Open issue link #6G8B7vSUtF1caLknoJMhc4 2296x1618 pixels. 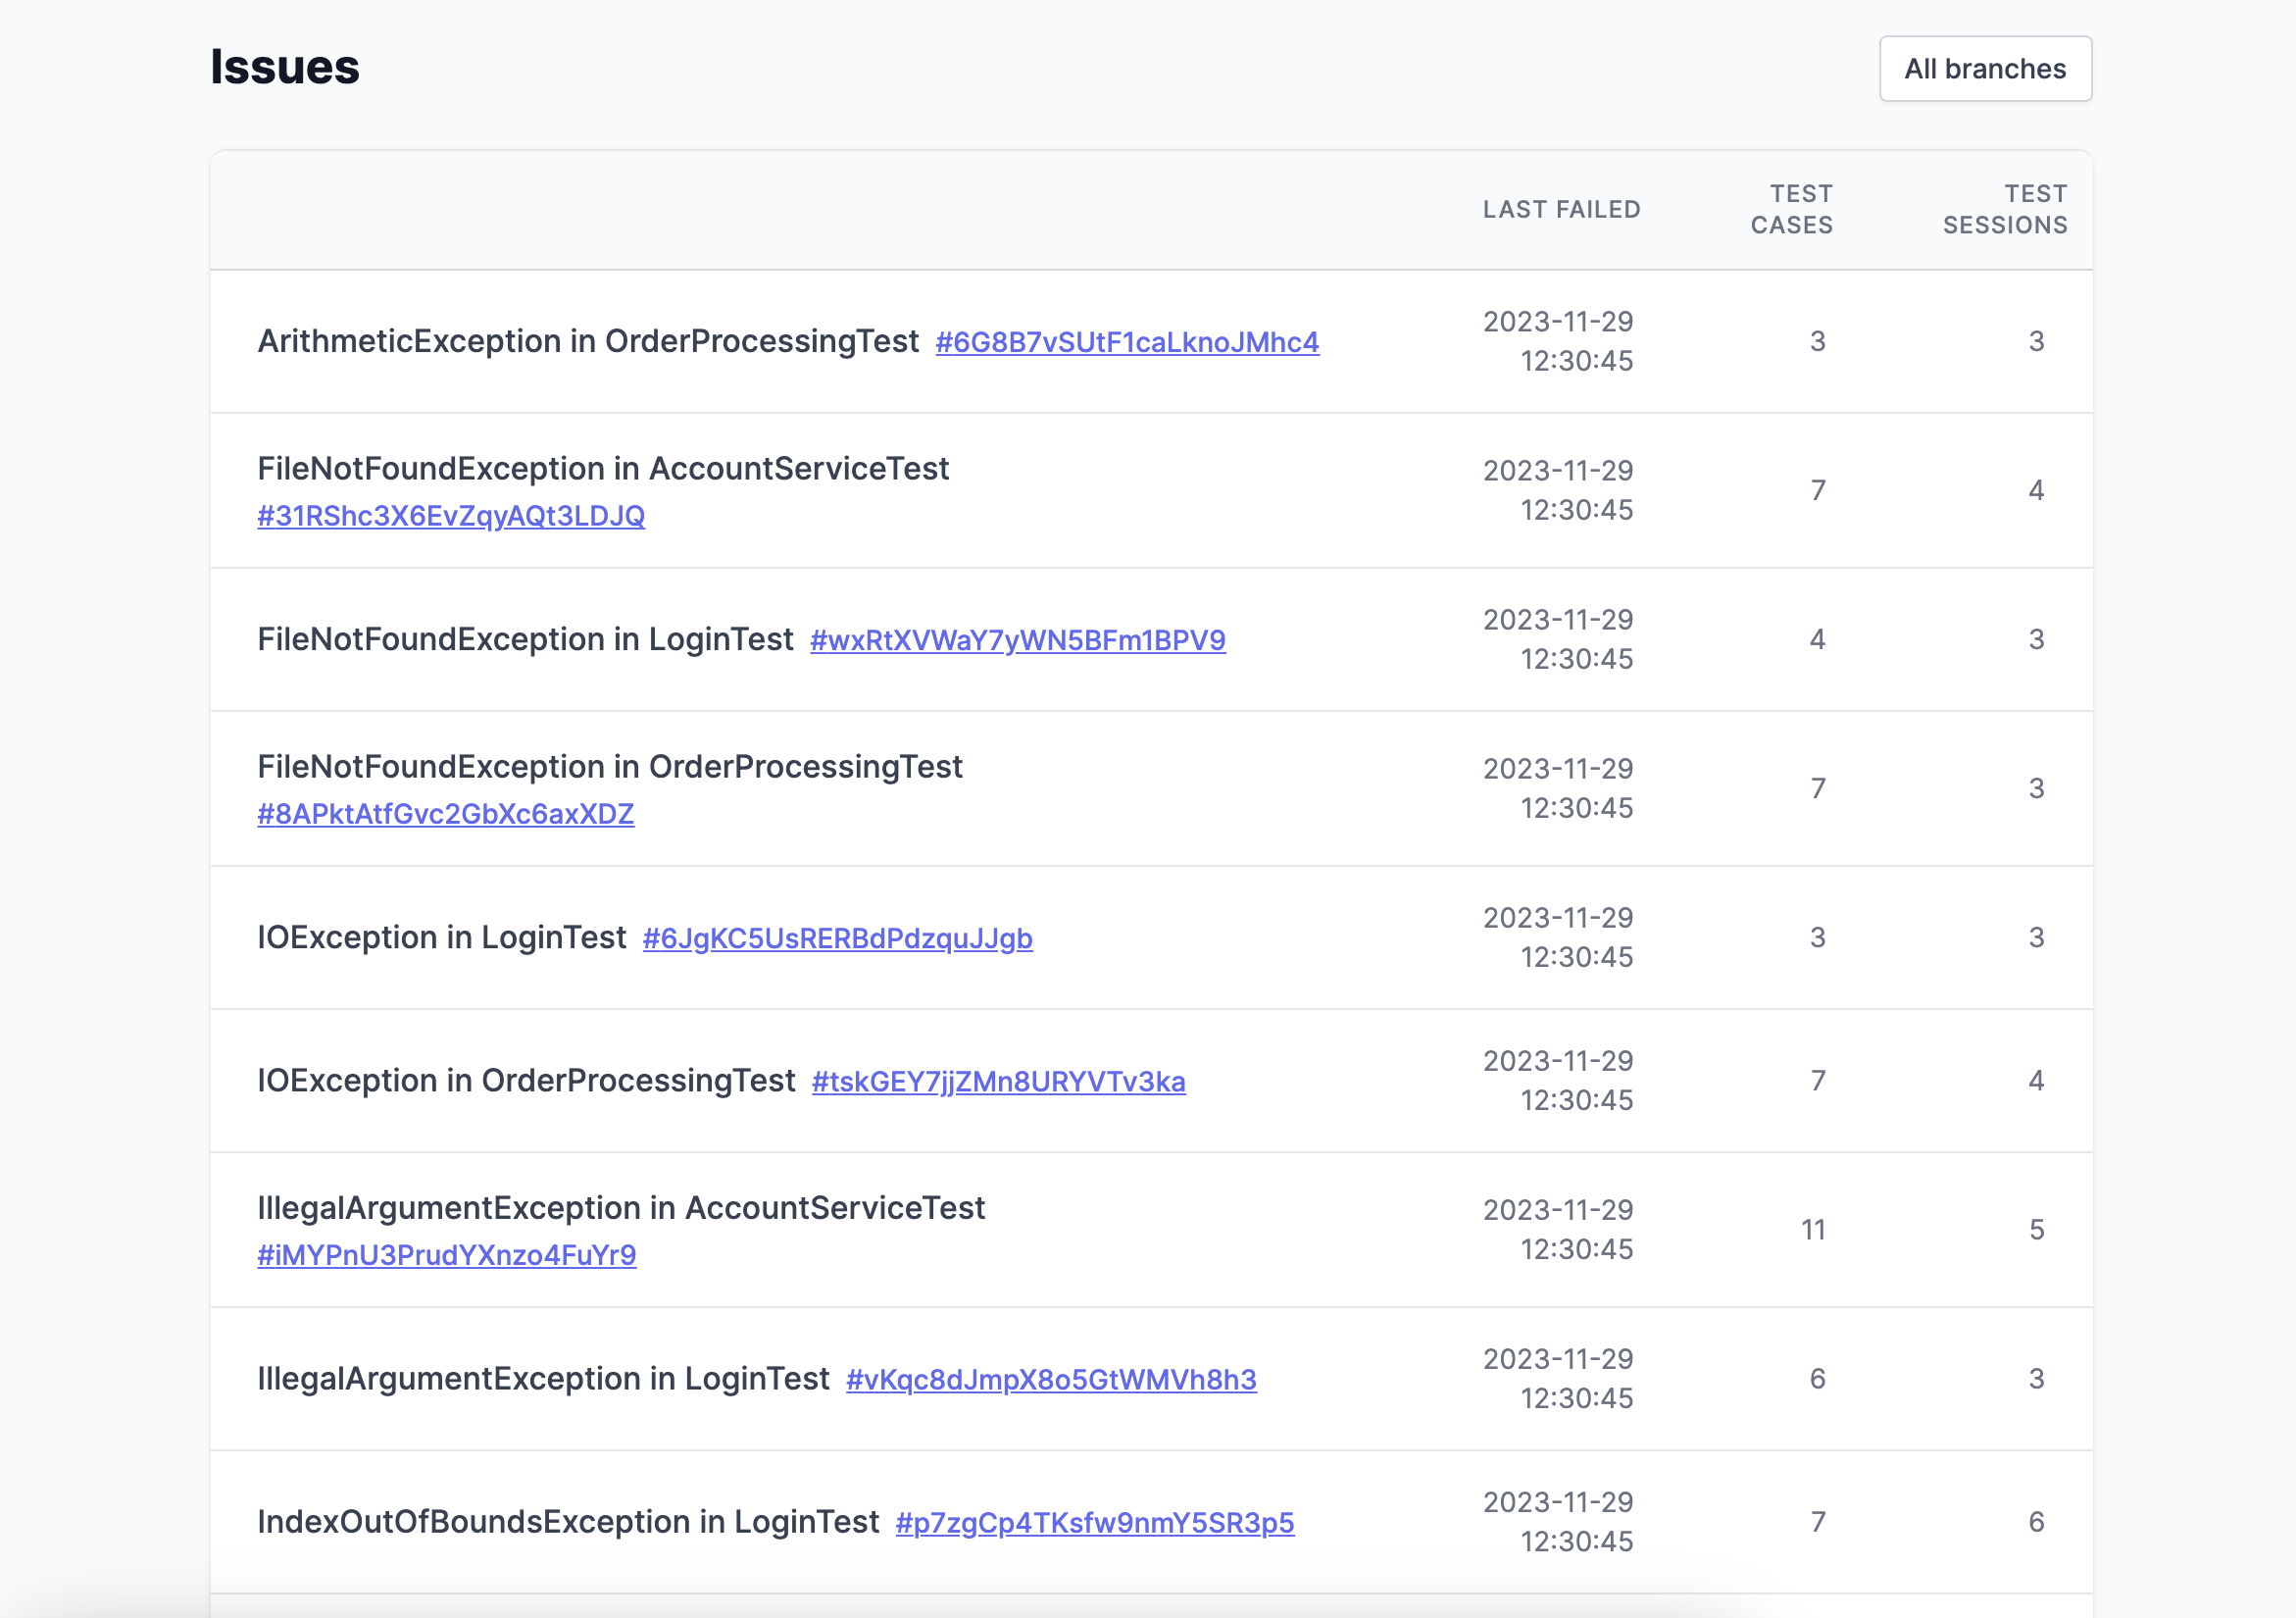1126,342
